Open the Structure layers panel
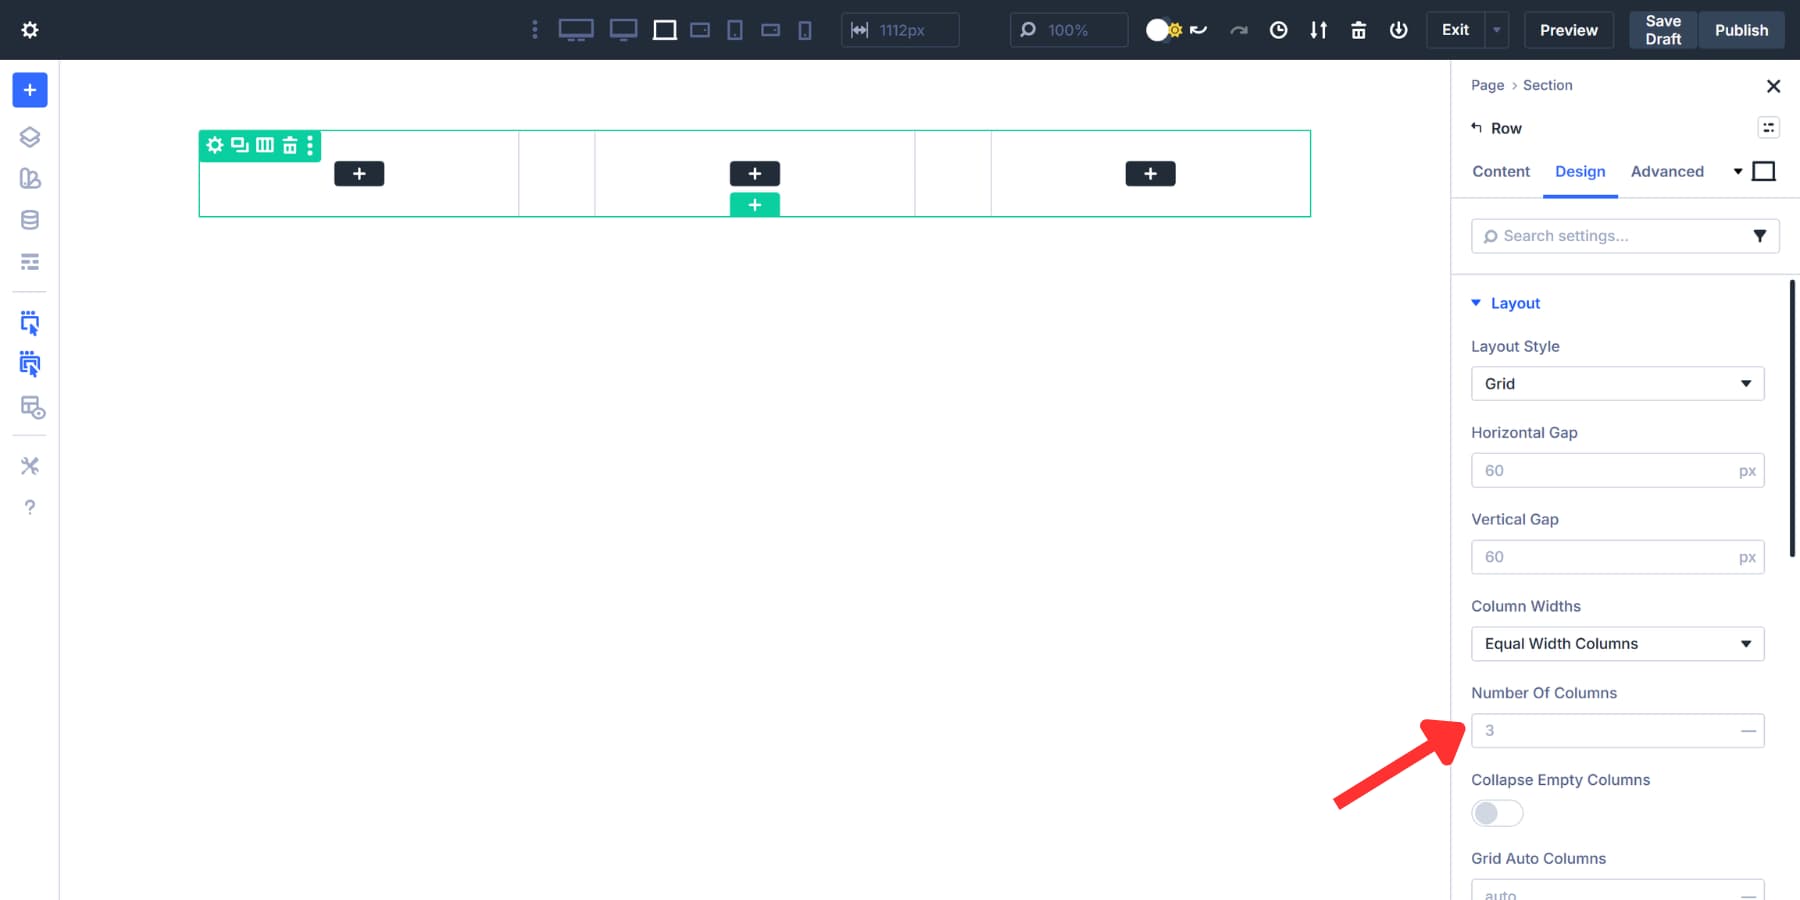 click(29, 137)
